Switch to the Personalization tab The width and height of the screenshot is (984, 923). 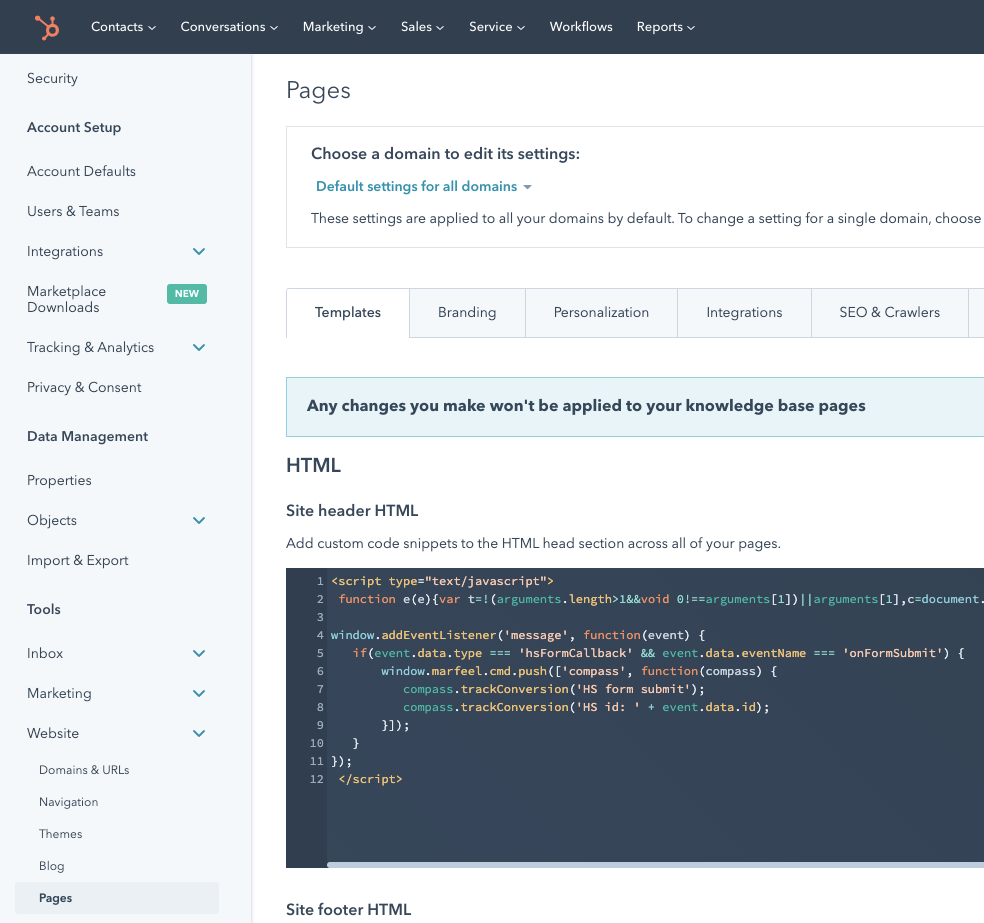coord(601,312)
